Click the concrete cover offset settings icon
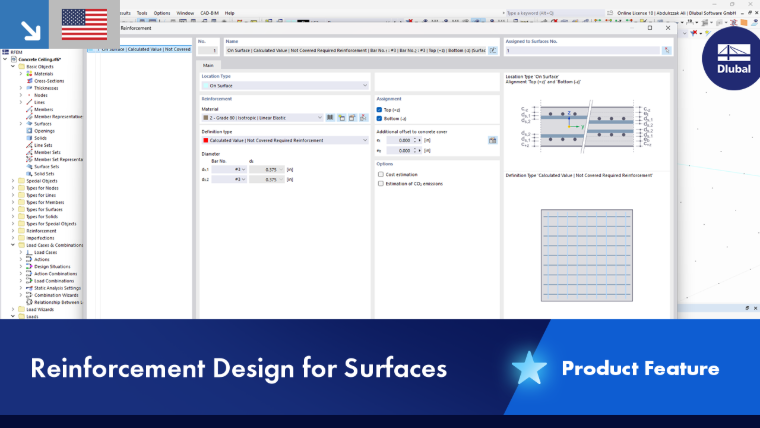This screenshot has width=760, height=428. [x=492, y=140]
